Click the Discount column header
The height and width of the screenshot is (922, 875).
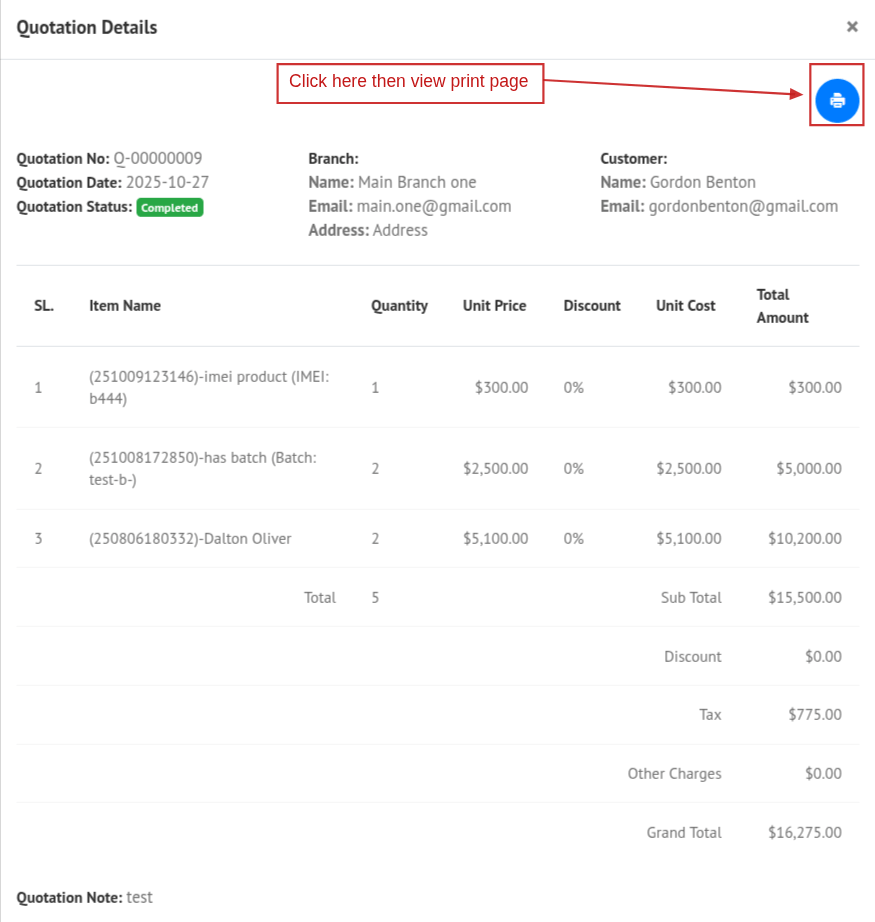click(x=592, y=306)
